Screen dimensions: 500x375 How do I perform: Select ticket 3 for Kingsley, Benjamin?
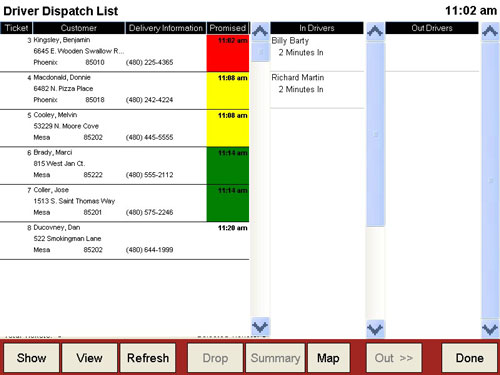[x=125, y=53]
